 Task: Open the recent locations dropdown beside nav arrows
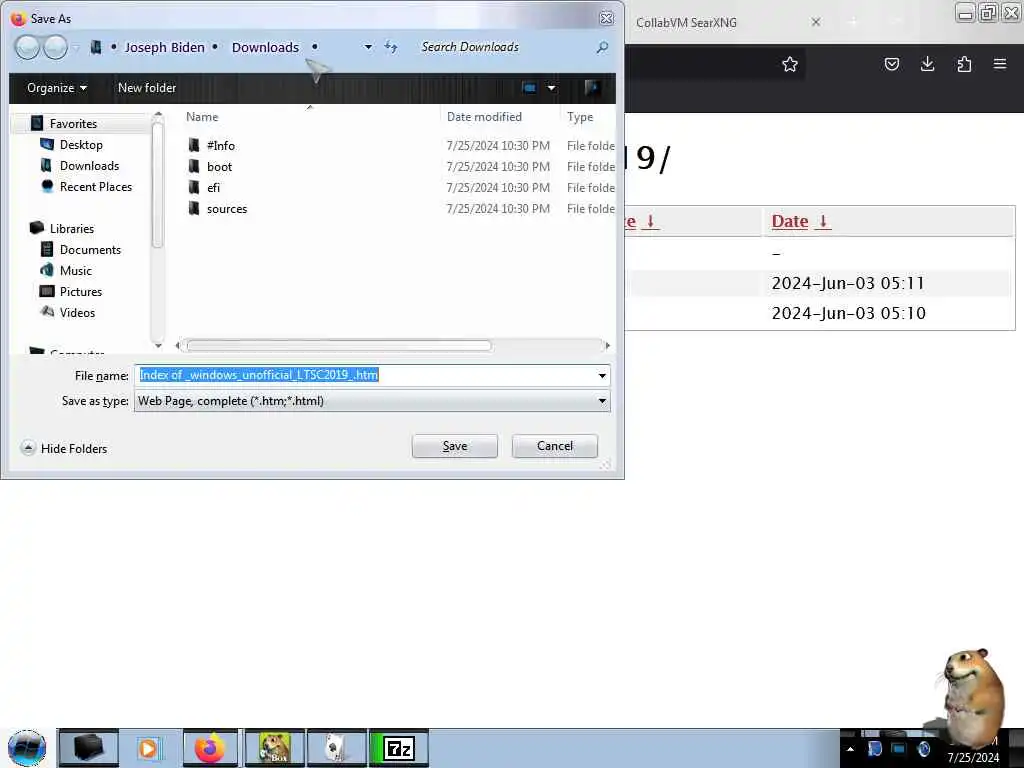pyautogui.click(x=76, y=48)
